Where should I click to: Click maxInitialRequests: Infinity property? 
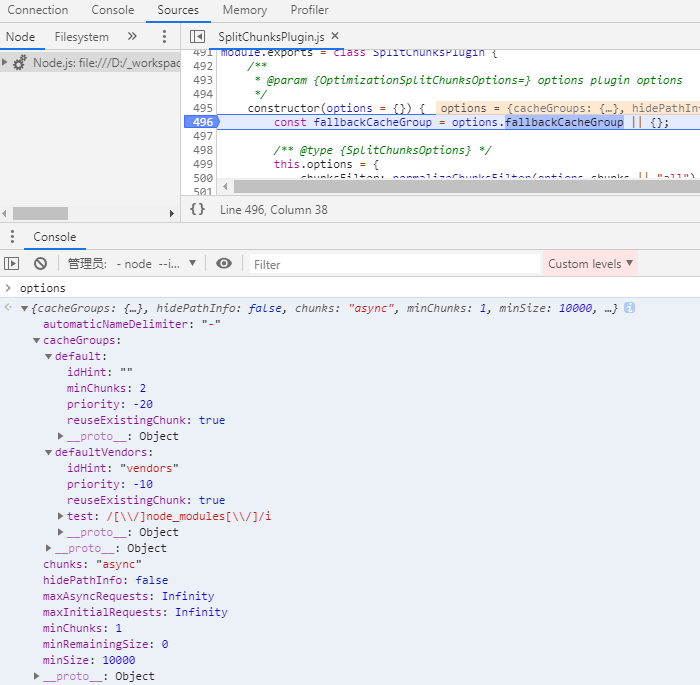coord(135,612)
